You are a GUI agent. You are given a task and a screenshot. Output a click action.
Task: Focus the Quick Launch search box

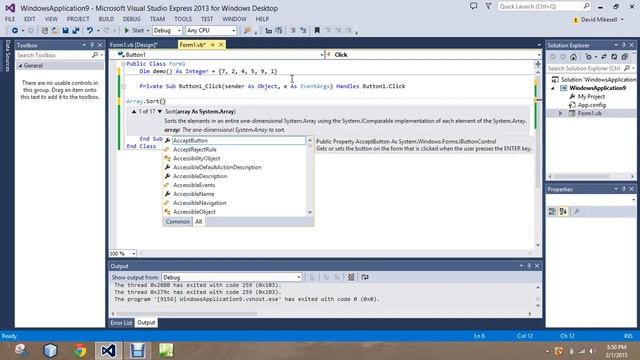(x=544, y=6)
